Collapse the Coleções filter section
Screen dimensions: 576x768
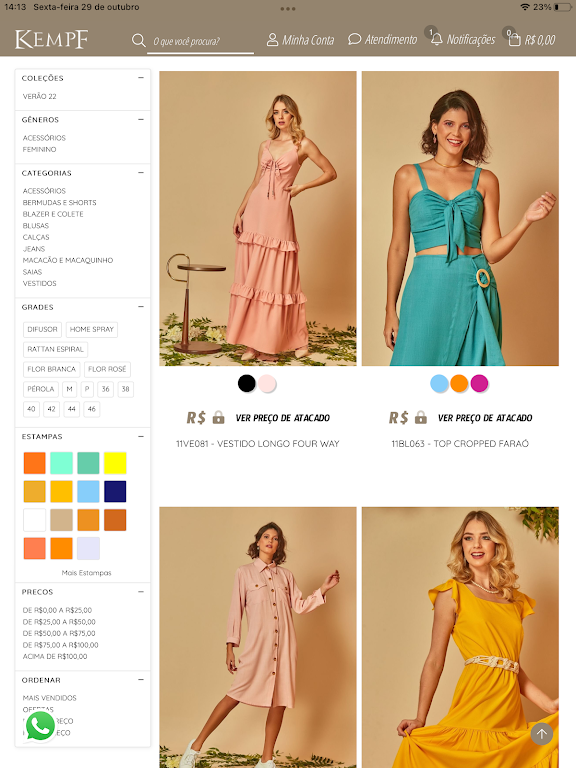(x=141, y=77)
